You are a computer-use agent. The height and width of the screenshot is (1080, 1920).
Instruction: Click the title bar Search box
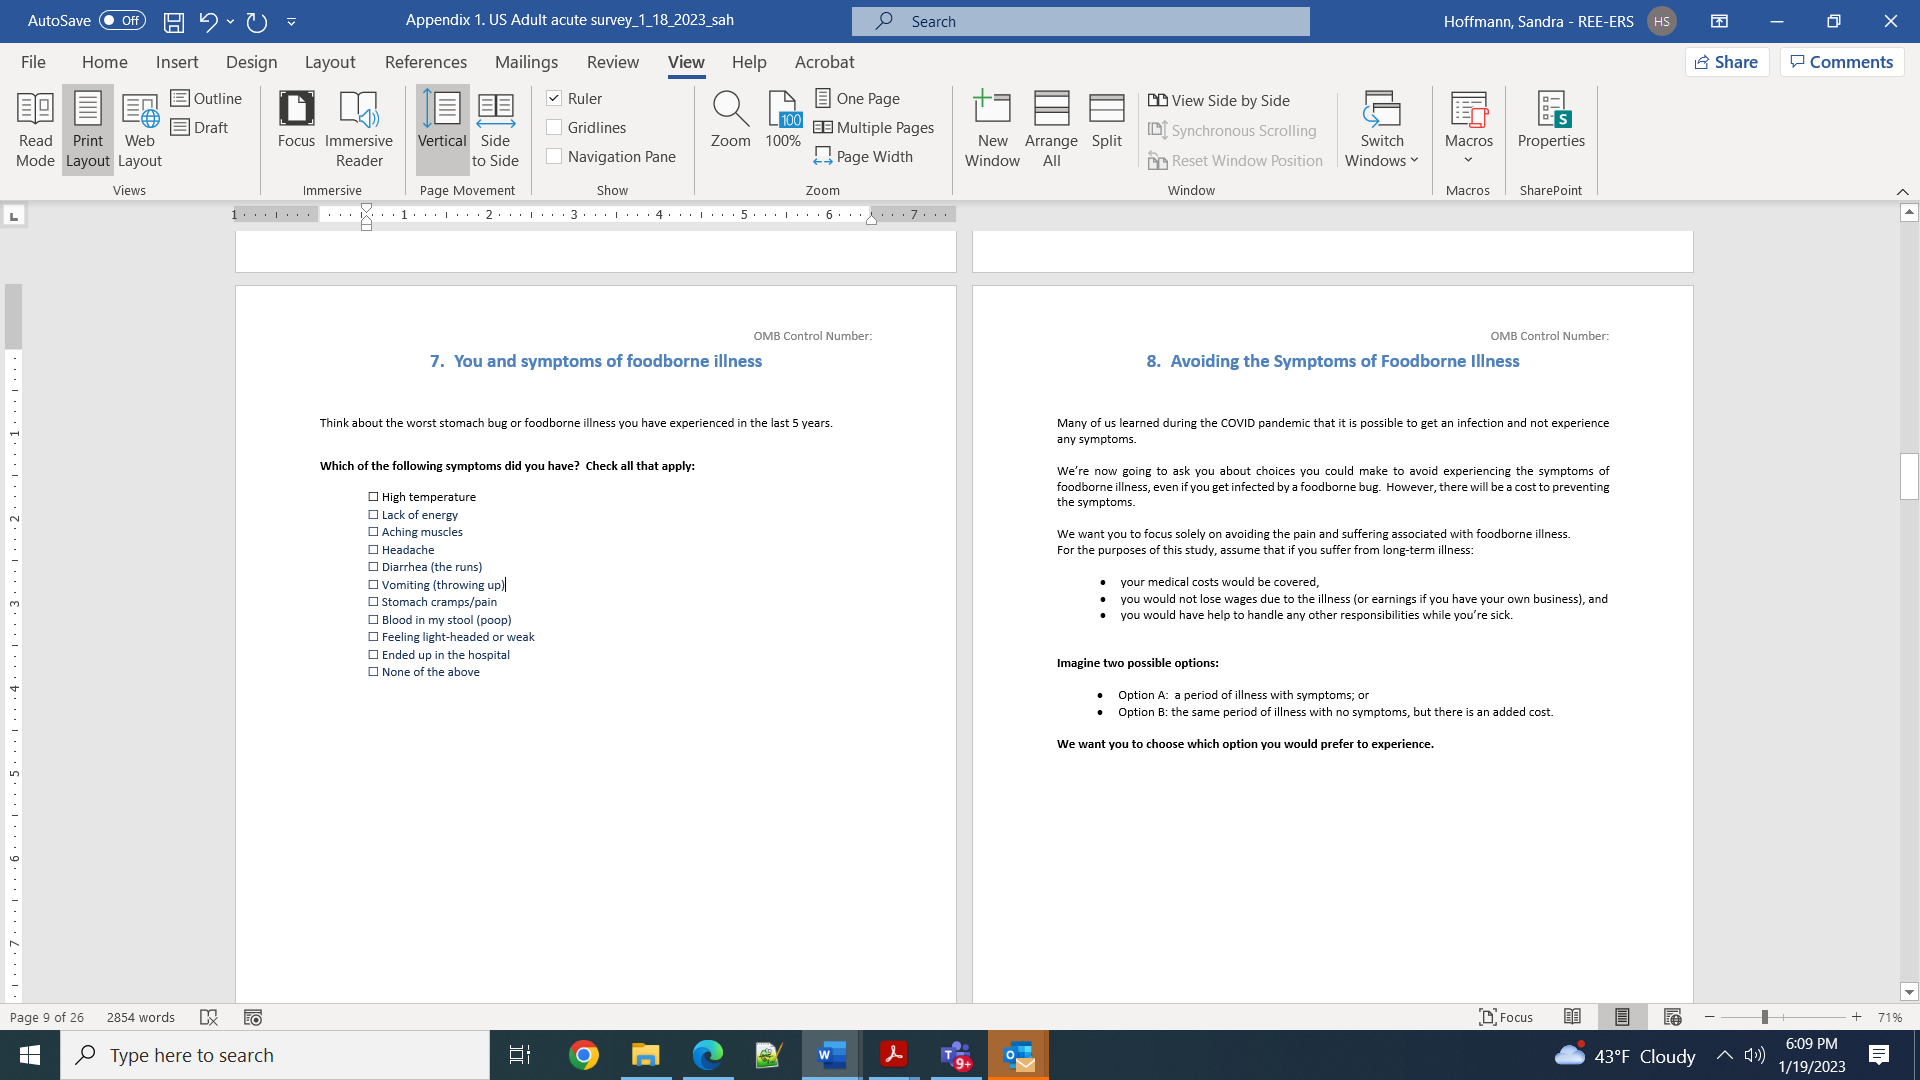tap(1080, 21)
